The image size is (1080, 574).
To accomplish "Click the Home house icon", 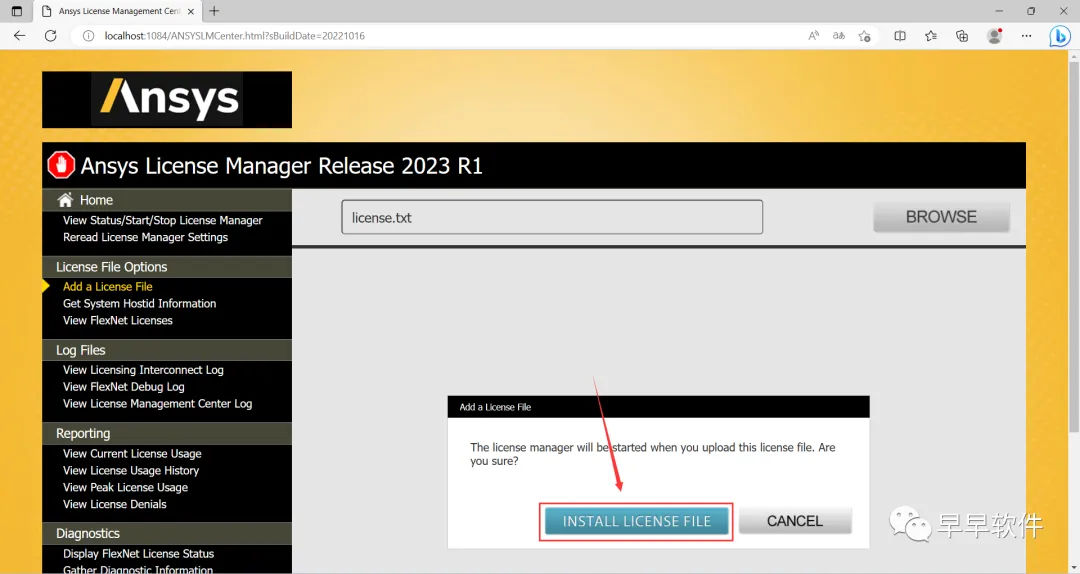I will [65, 200].
